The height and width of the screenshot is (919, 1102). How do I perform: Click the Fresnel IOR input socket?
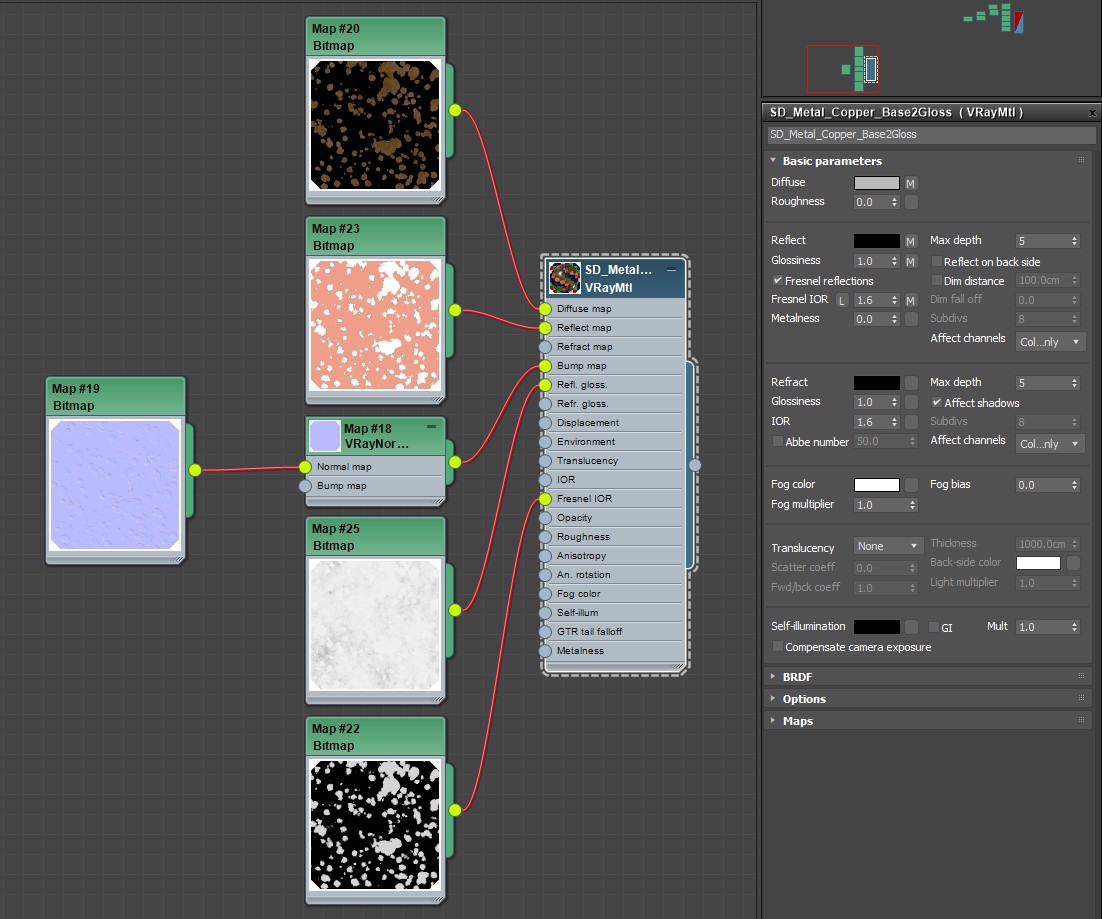pyautogui.click(x=545, y=499)
